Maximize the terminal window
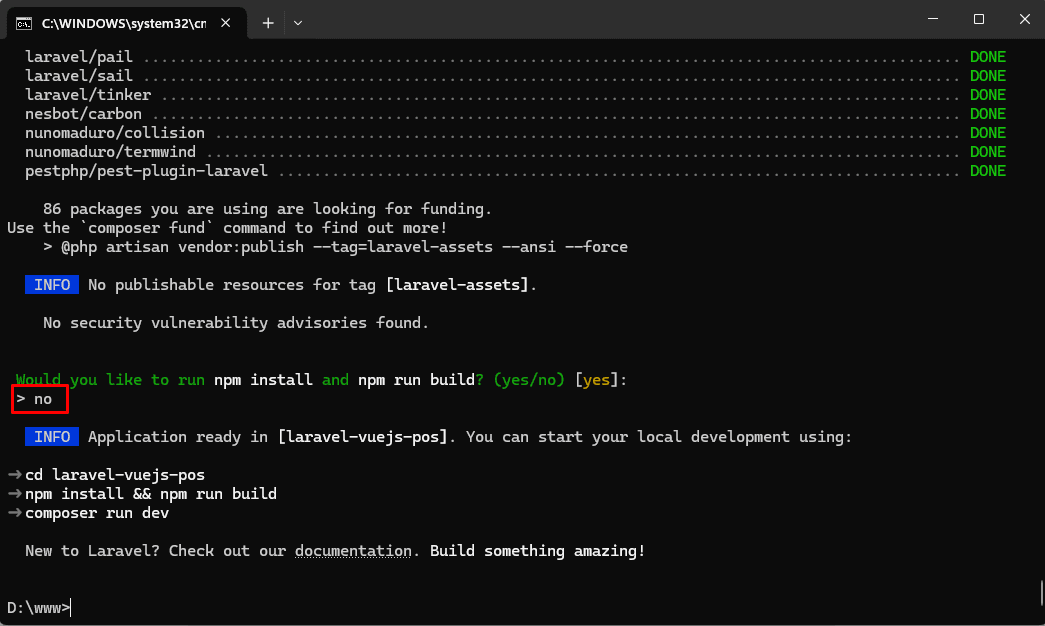The height and width of the screenshot is (626, 1045). 979,19
